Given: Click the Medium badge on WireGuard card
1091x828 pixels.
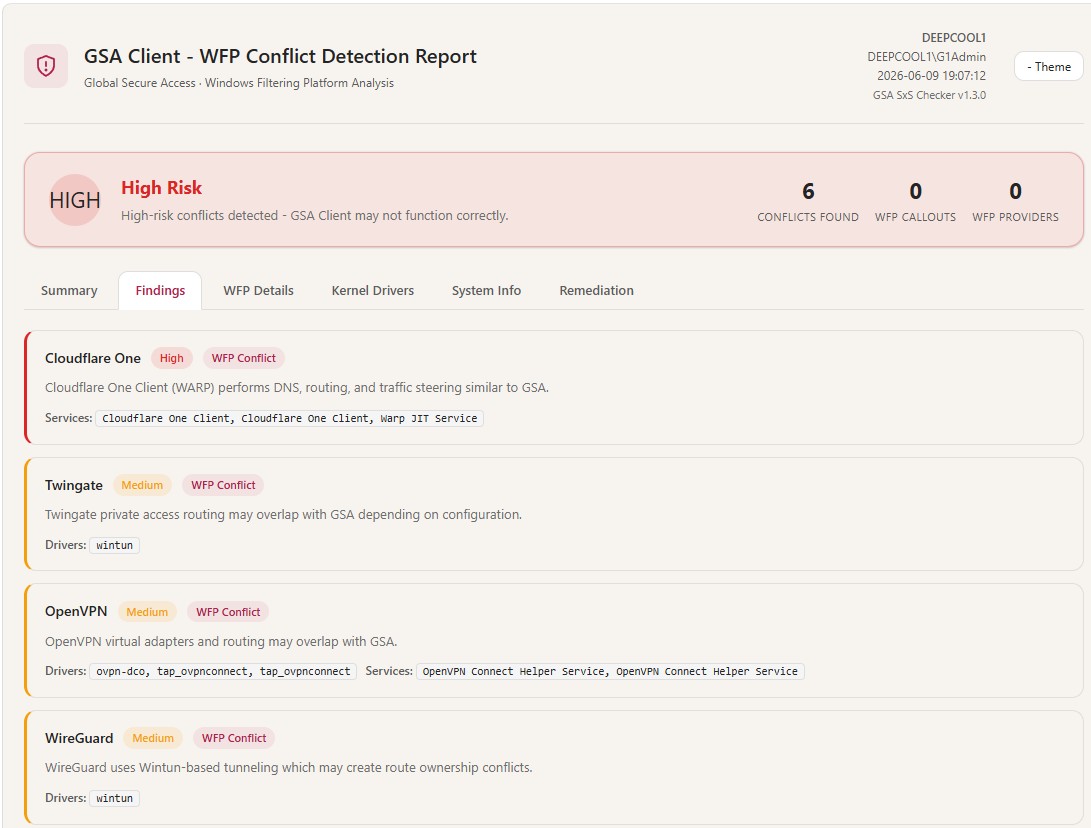Looking at the screenshot, I should tap(153, 738).
